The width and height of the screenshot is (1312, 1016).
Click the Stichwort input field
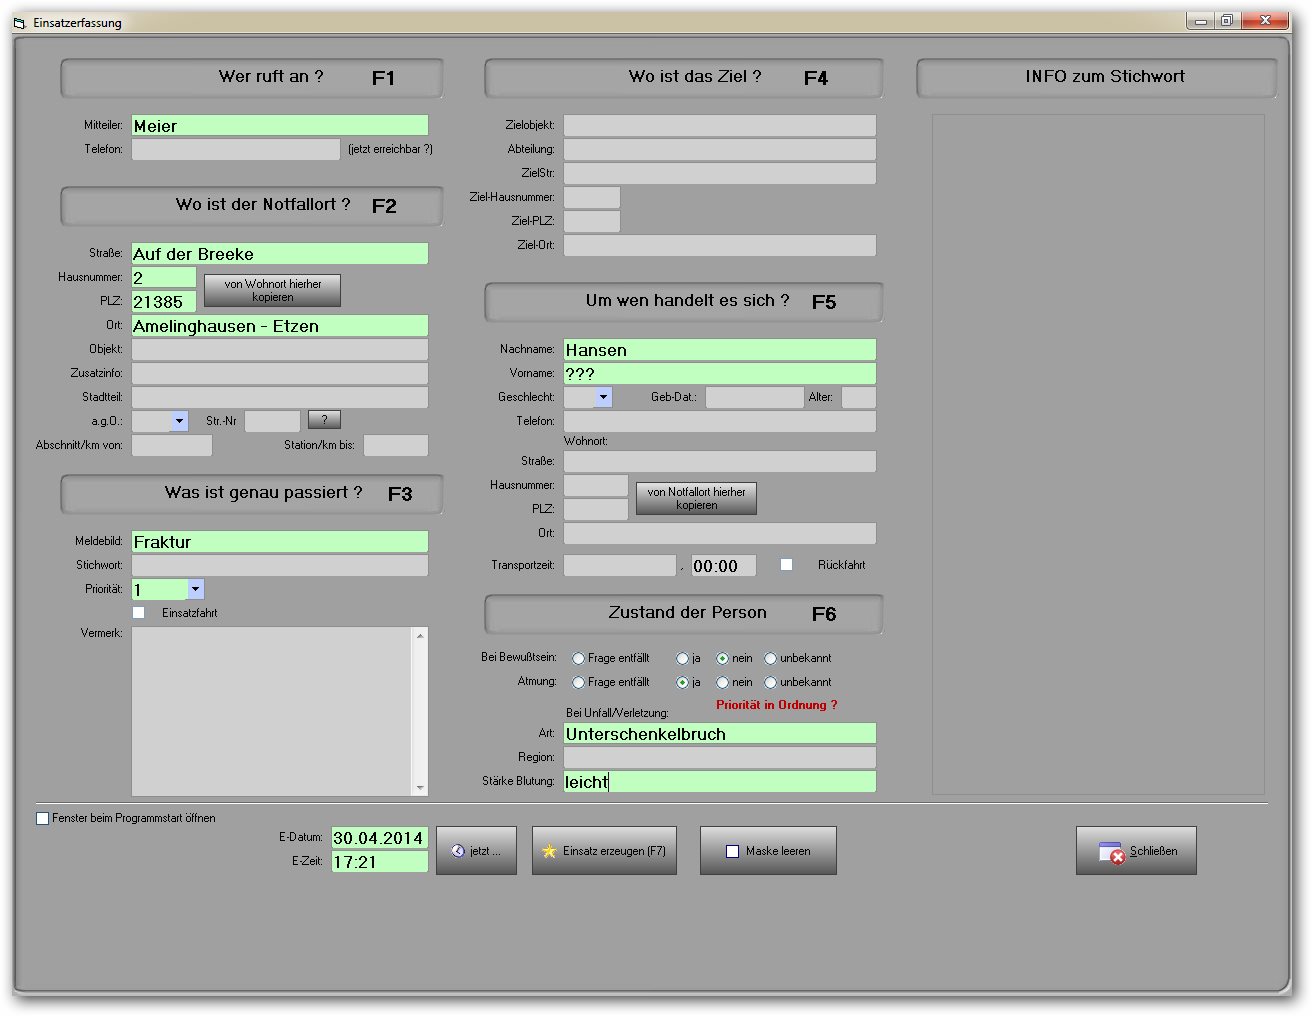pos(280,565)
